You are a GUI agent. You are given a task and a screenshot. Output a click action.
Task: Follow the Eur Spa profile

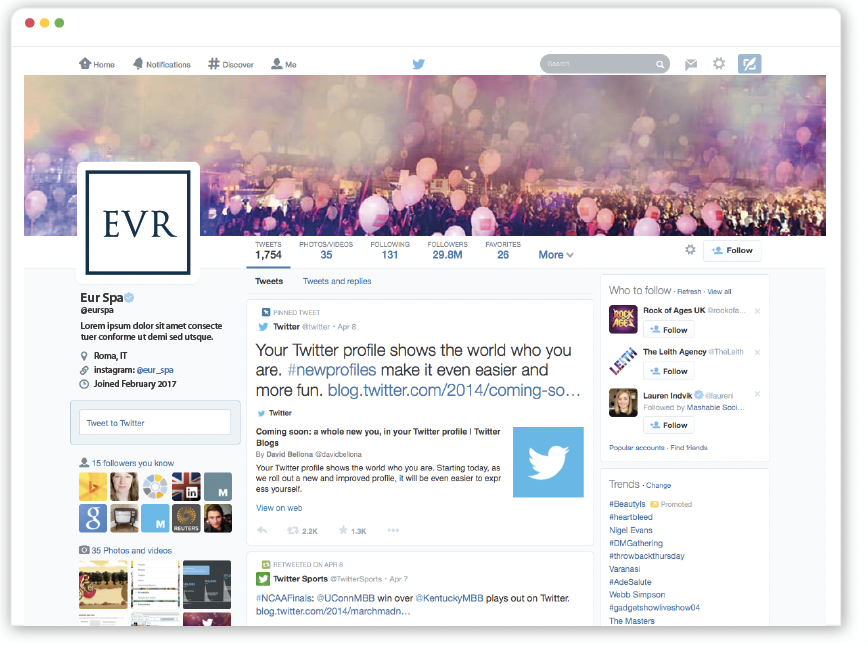point(732,250)
